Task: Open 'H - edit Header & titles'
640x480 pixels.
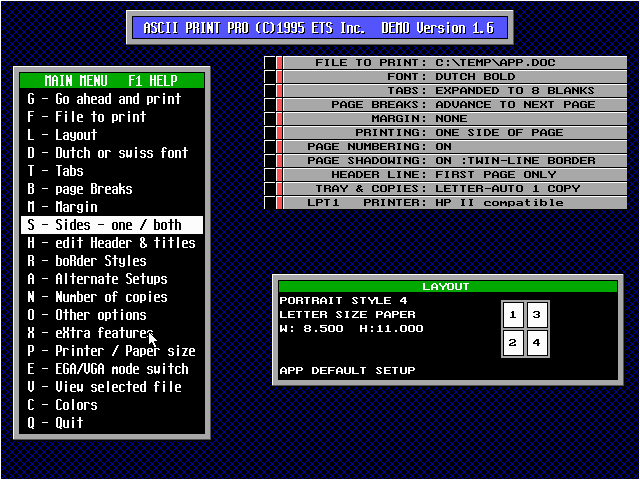Action: [x=112, y=243]
